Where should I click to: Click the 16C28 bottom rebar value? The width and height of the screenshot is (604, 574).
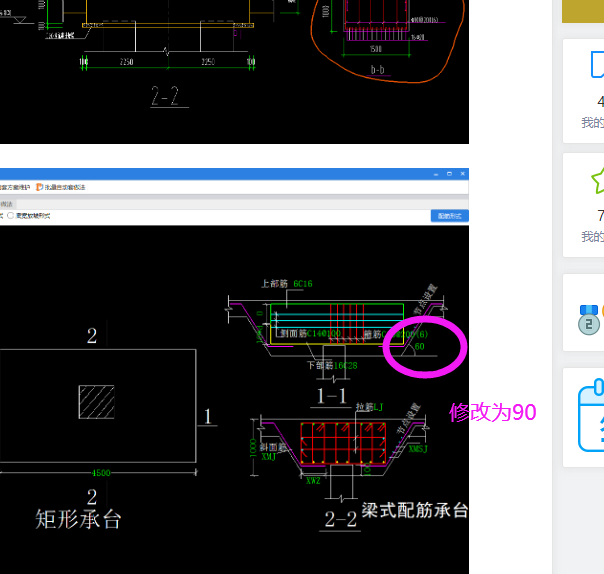tap(346, 366)
